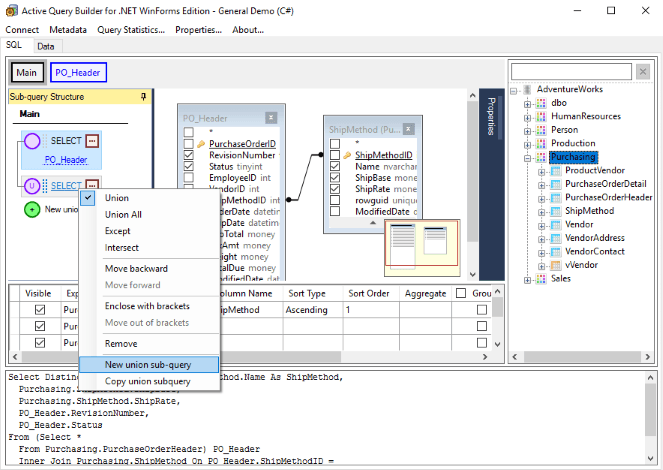Viewport: 663px width, 470px height.
Task: Click inside the metadata search field
Action: coord(571,71)
